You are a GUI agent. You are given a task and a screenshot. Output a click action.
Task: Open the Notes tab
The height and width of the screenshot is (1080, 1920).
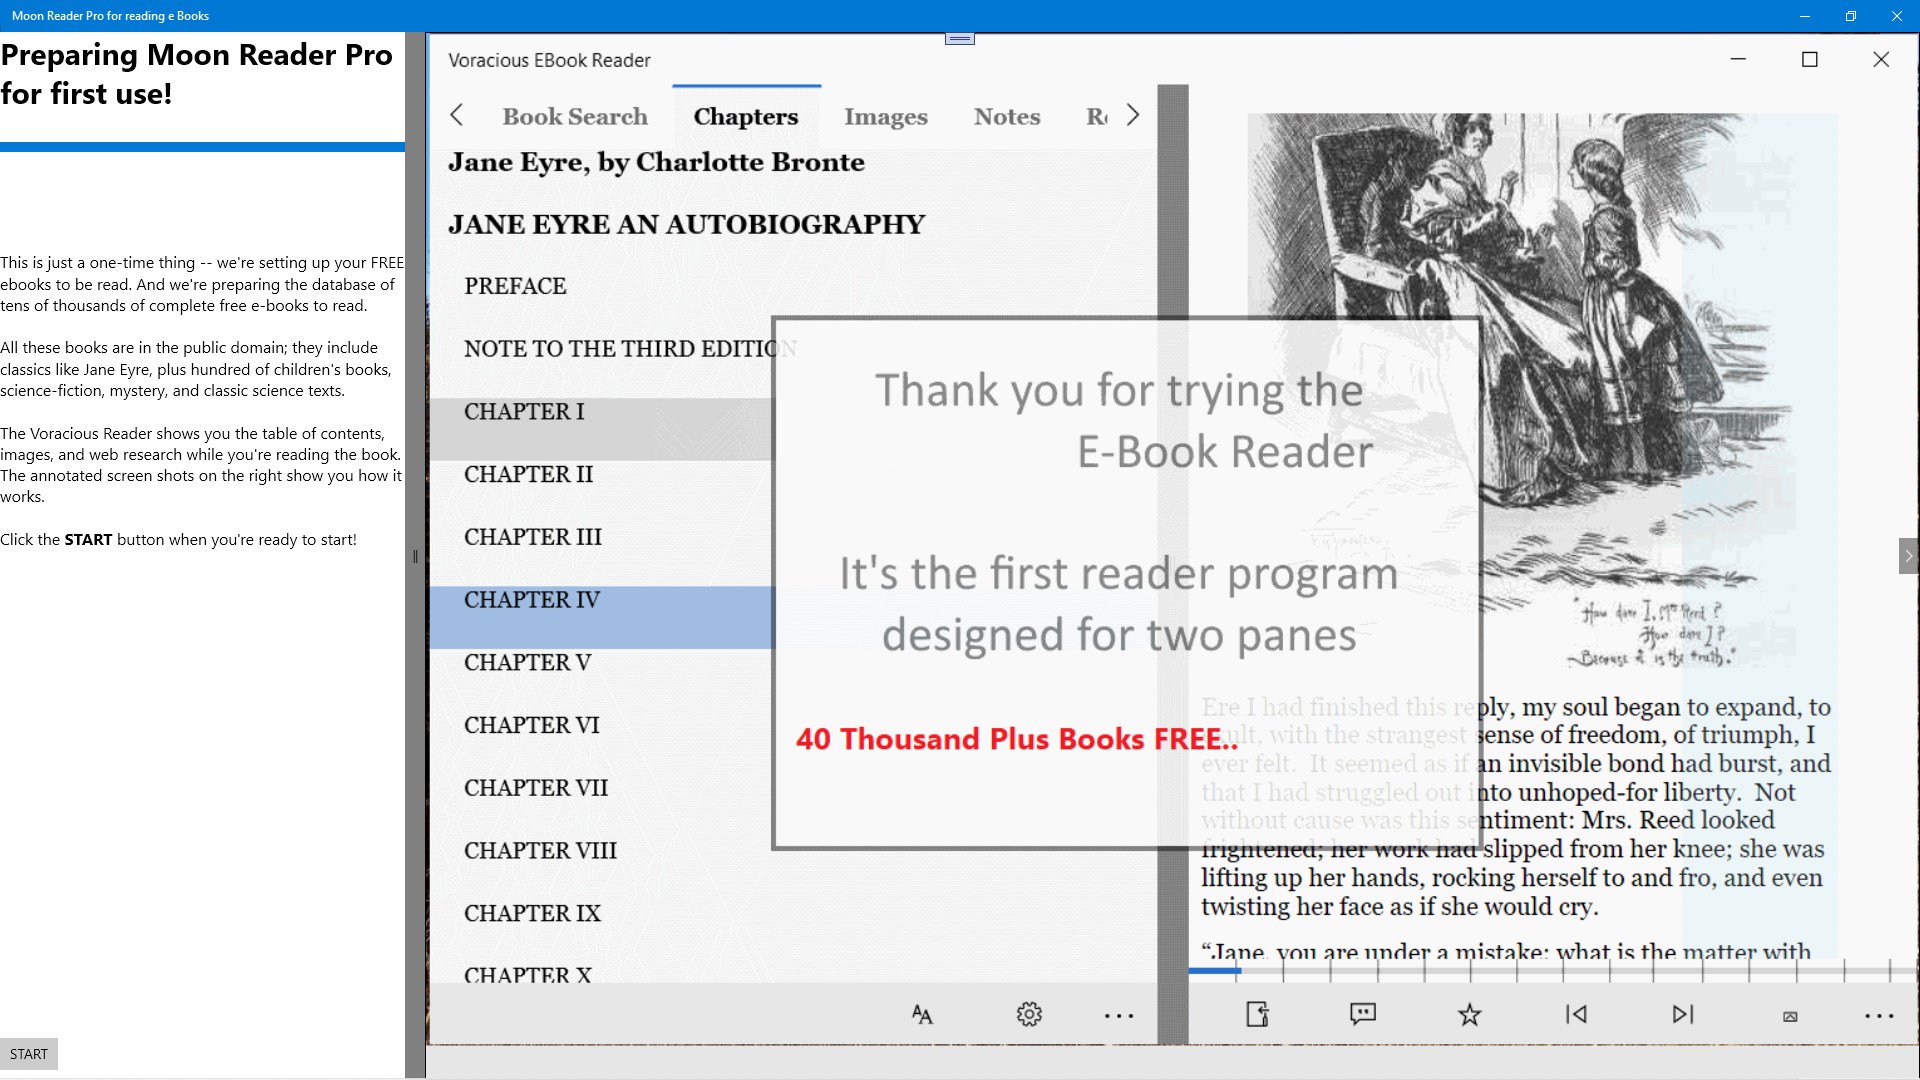pos(1007,117)
